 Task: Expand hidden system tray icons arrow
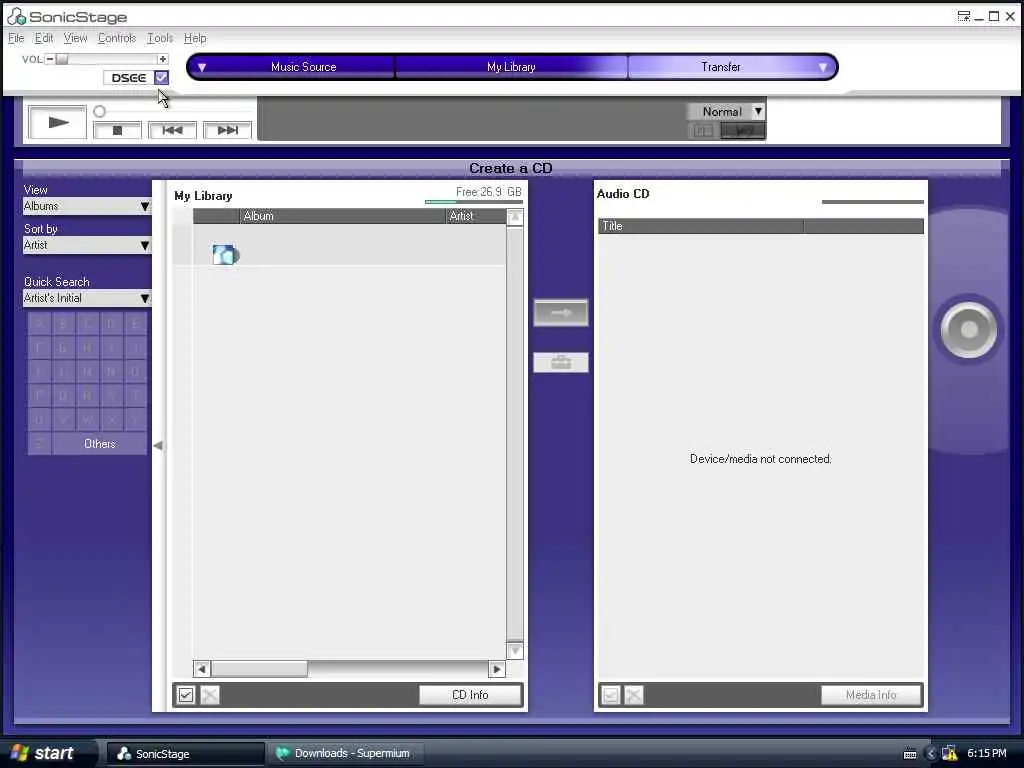[931, 754]
